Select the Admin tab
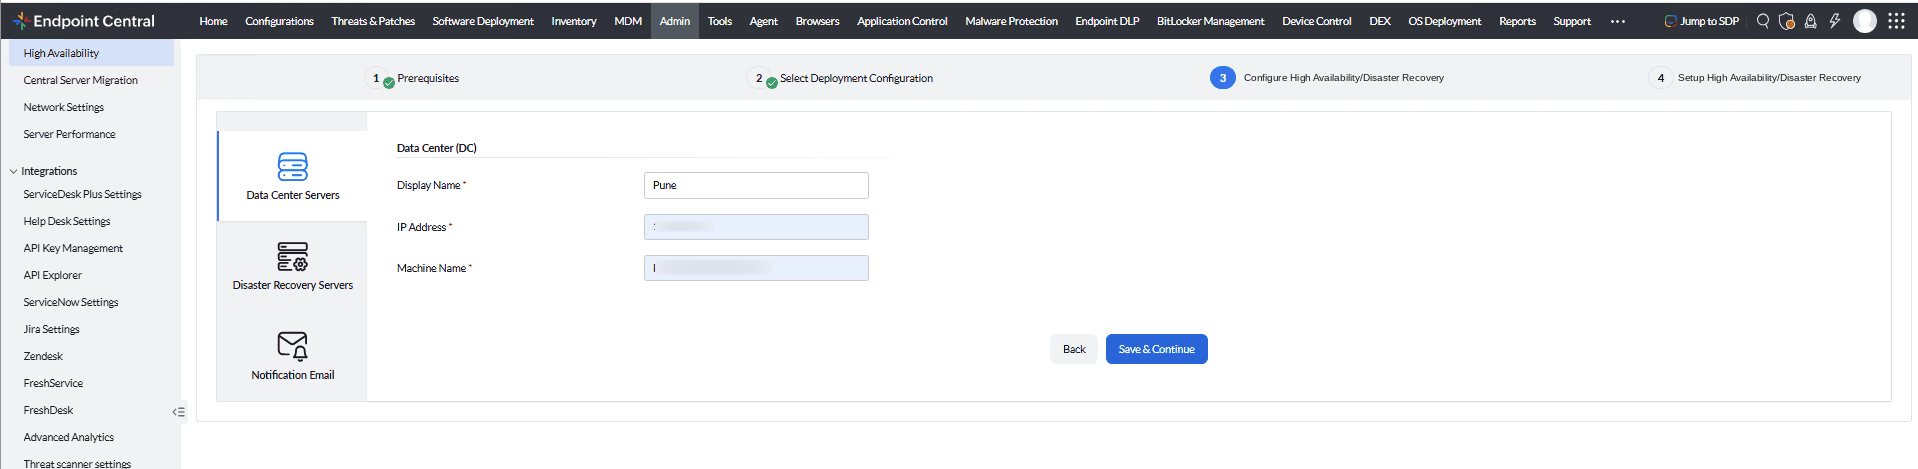 coord(675,21)
